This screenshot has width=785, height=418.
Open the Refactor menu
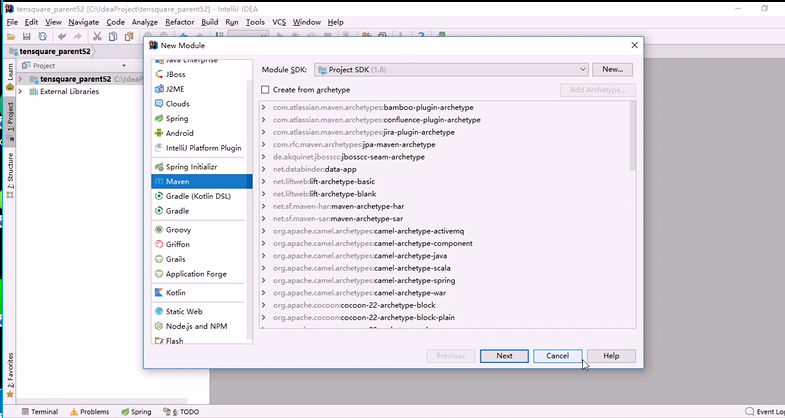pos(180,22)
